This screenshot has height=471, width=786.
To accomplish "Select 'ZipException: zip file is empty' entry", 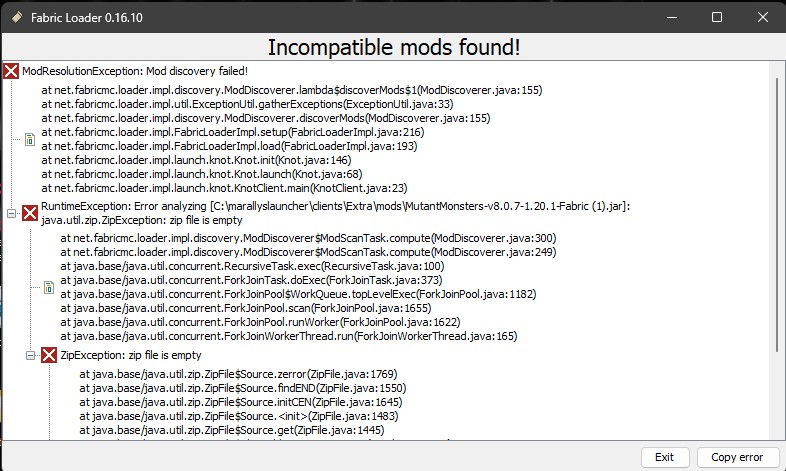I will coord(131,355).
